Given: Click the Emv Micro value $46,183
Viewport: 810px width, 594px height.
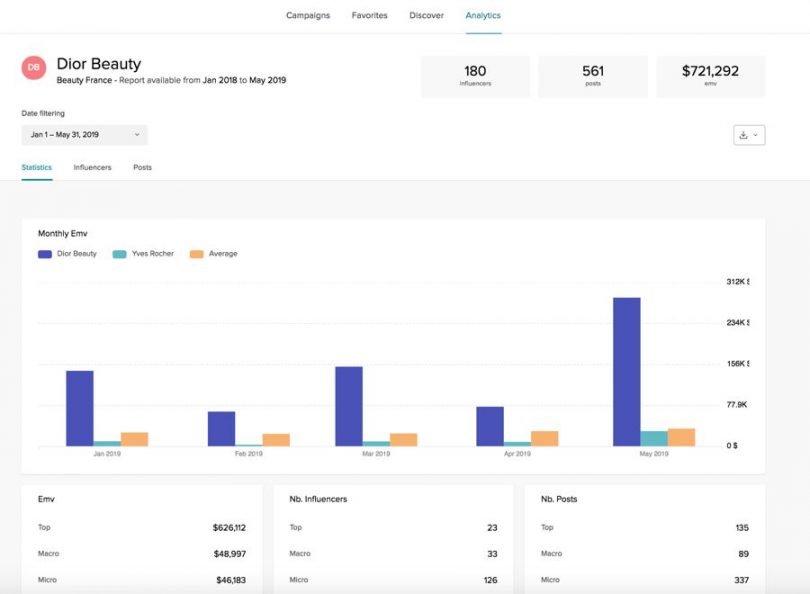Looking at the screenshot, I should pyautogui.click(x=231, y=580).
